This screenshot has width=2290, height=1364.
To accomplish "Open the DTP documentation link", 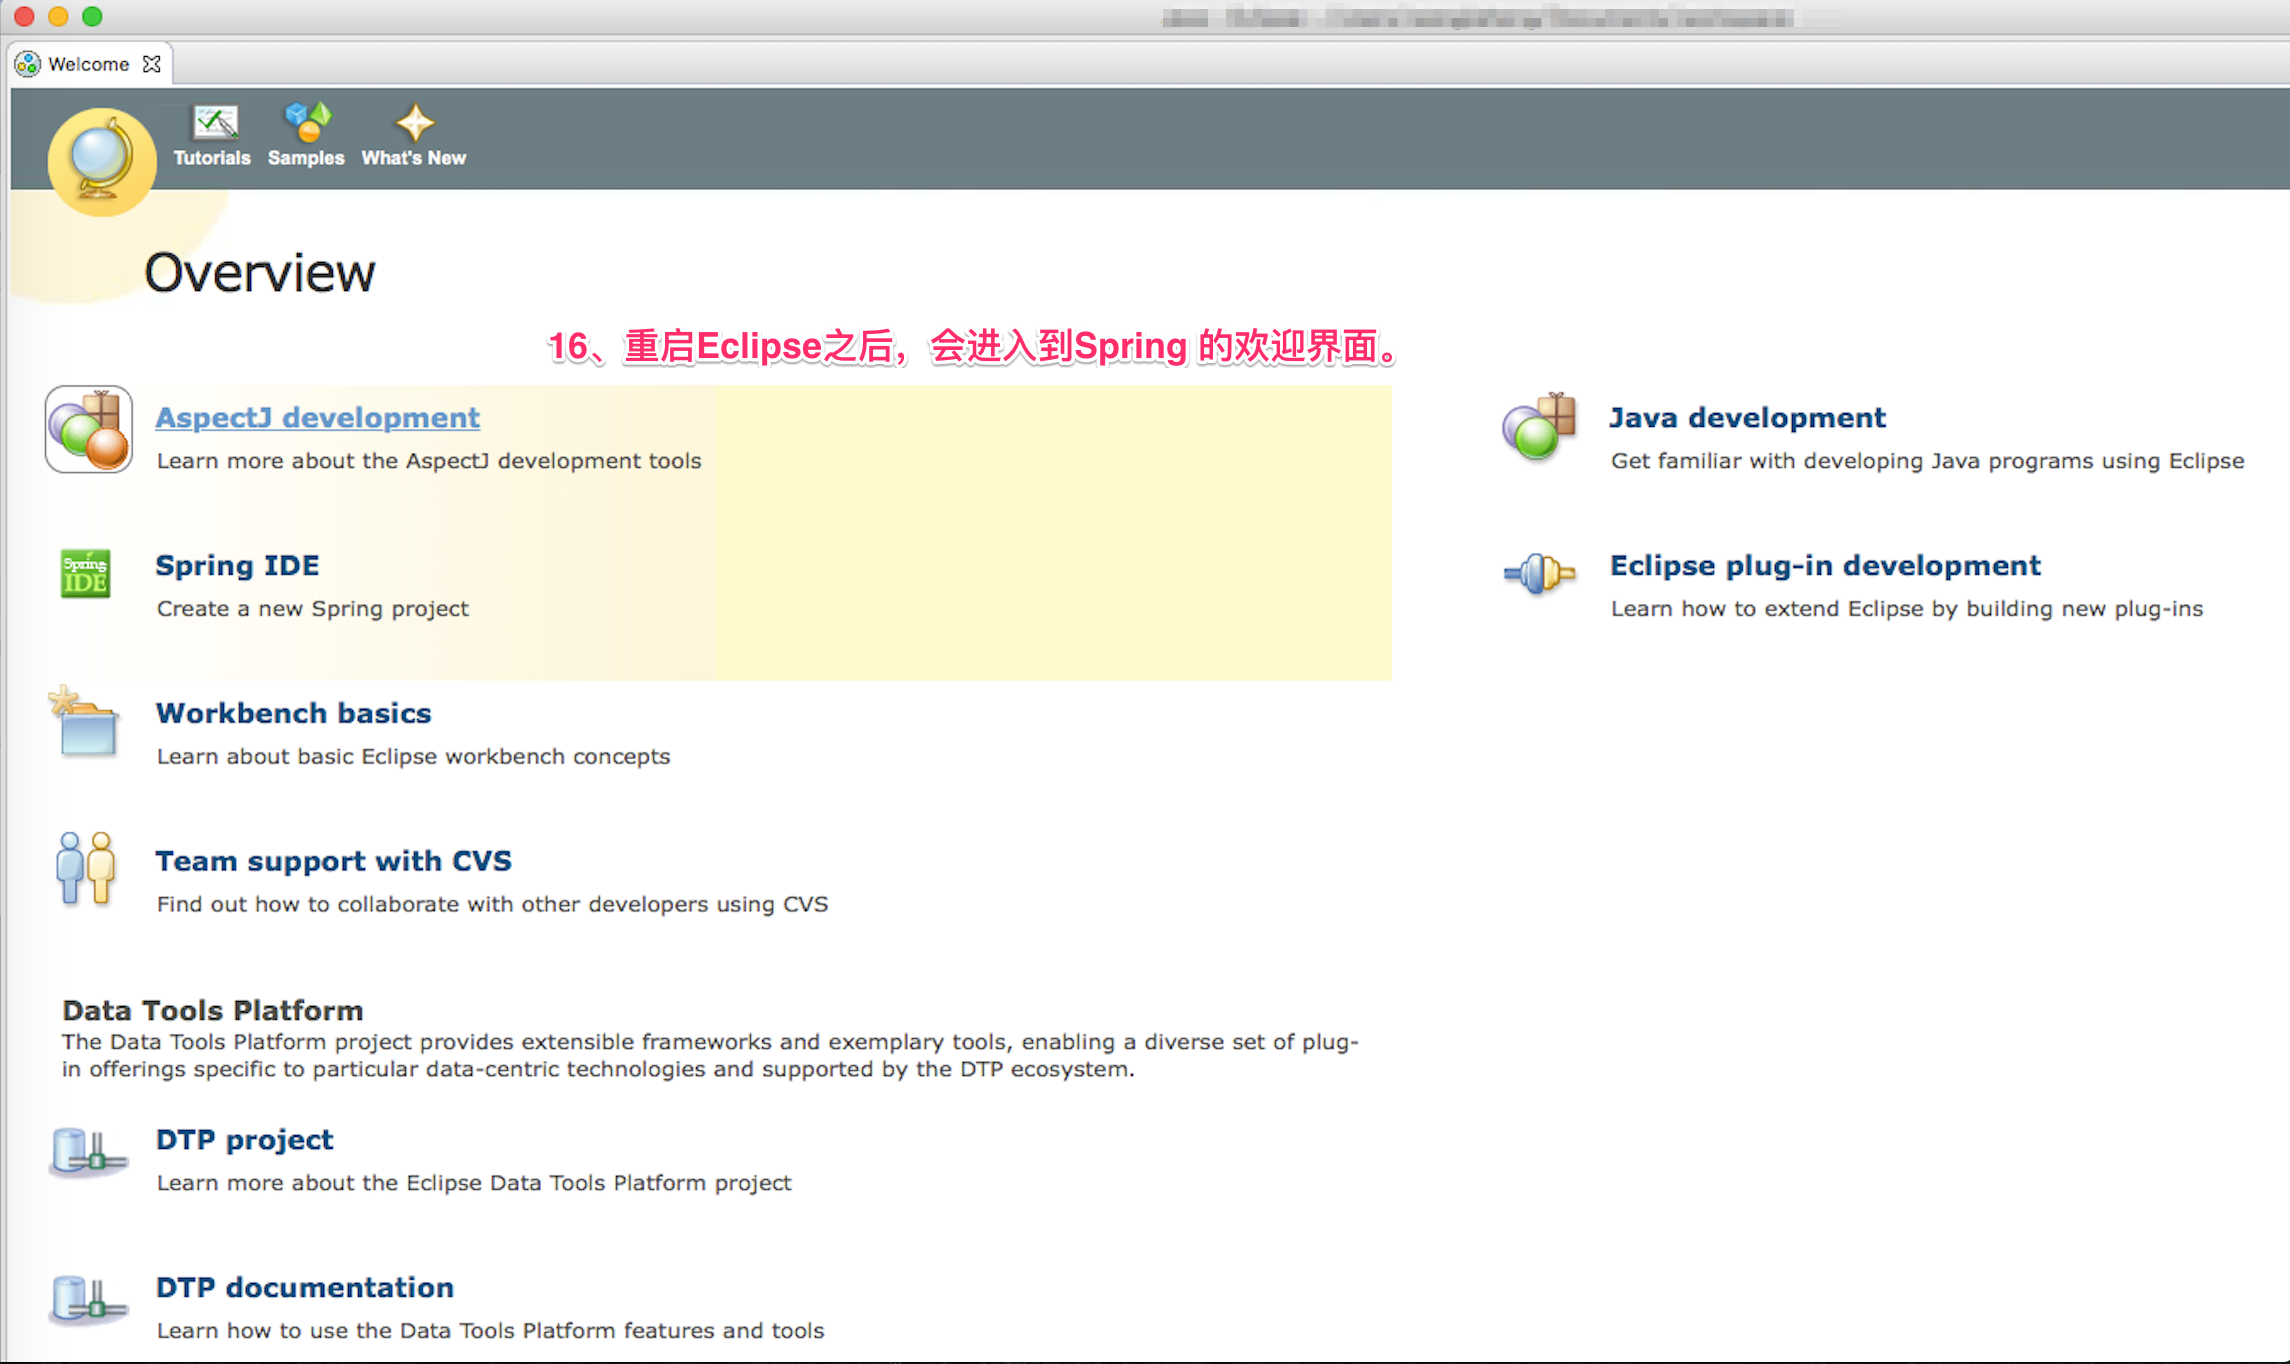I will (305, 1287).
